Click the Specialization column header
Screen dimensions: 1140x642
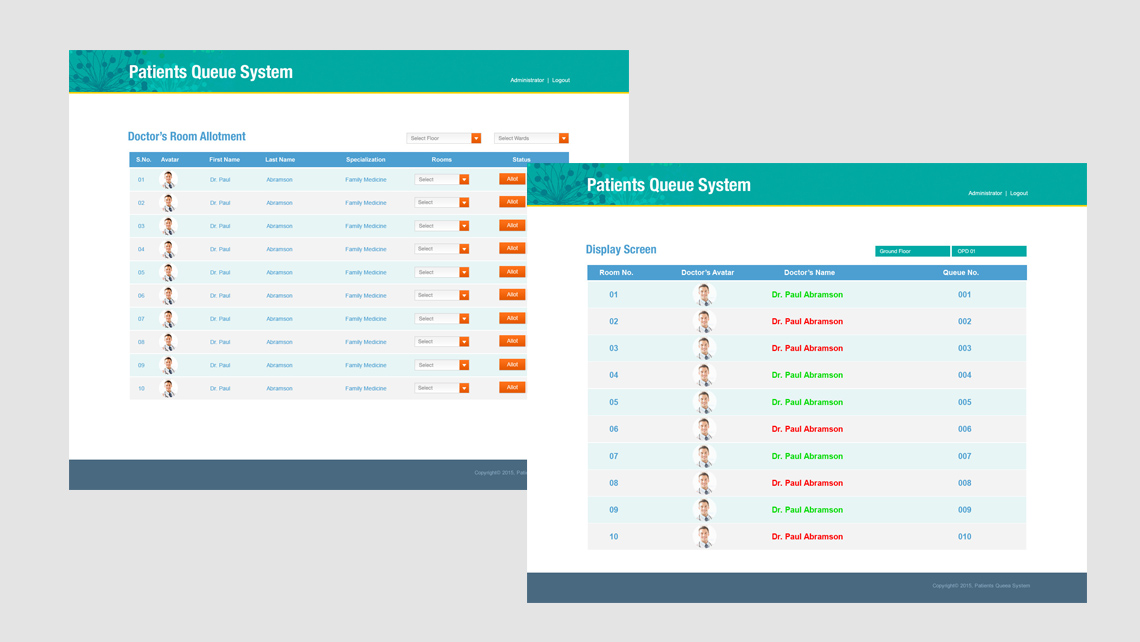pos(365,160)
